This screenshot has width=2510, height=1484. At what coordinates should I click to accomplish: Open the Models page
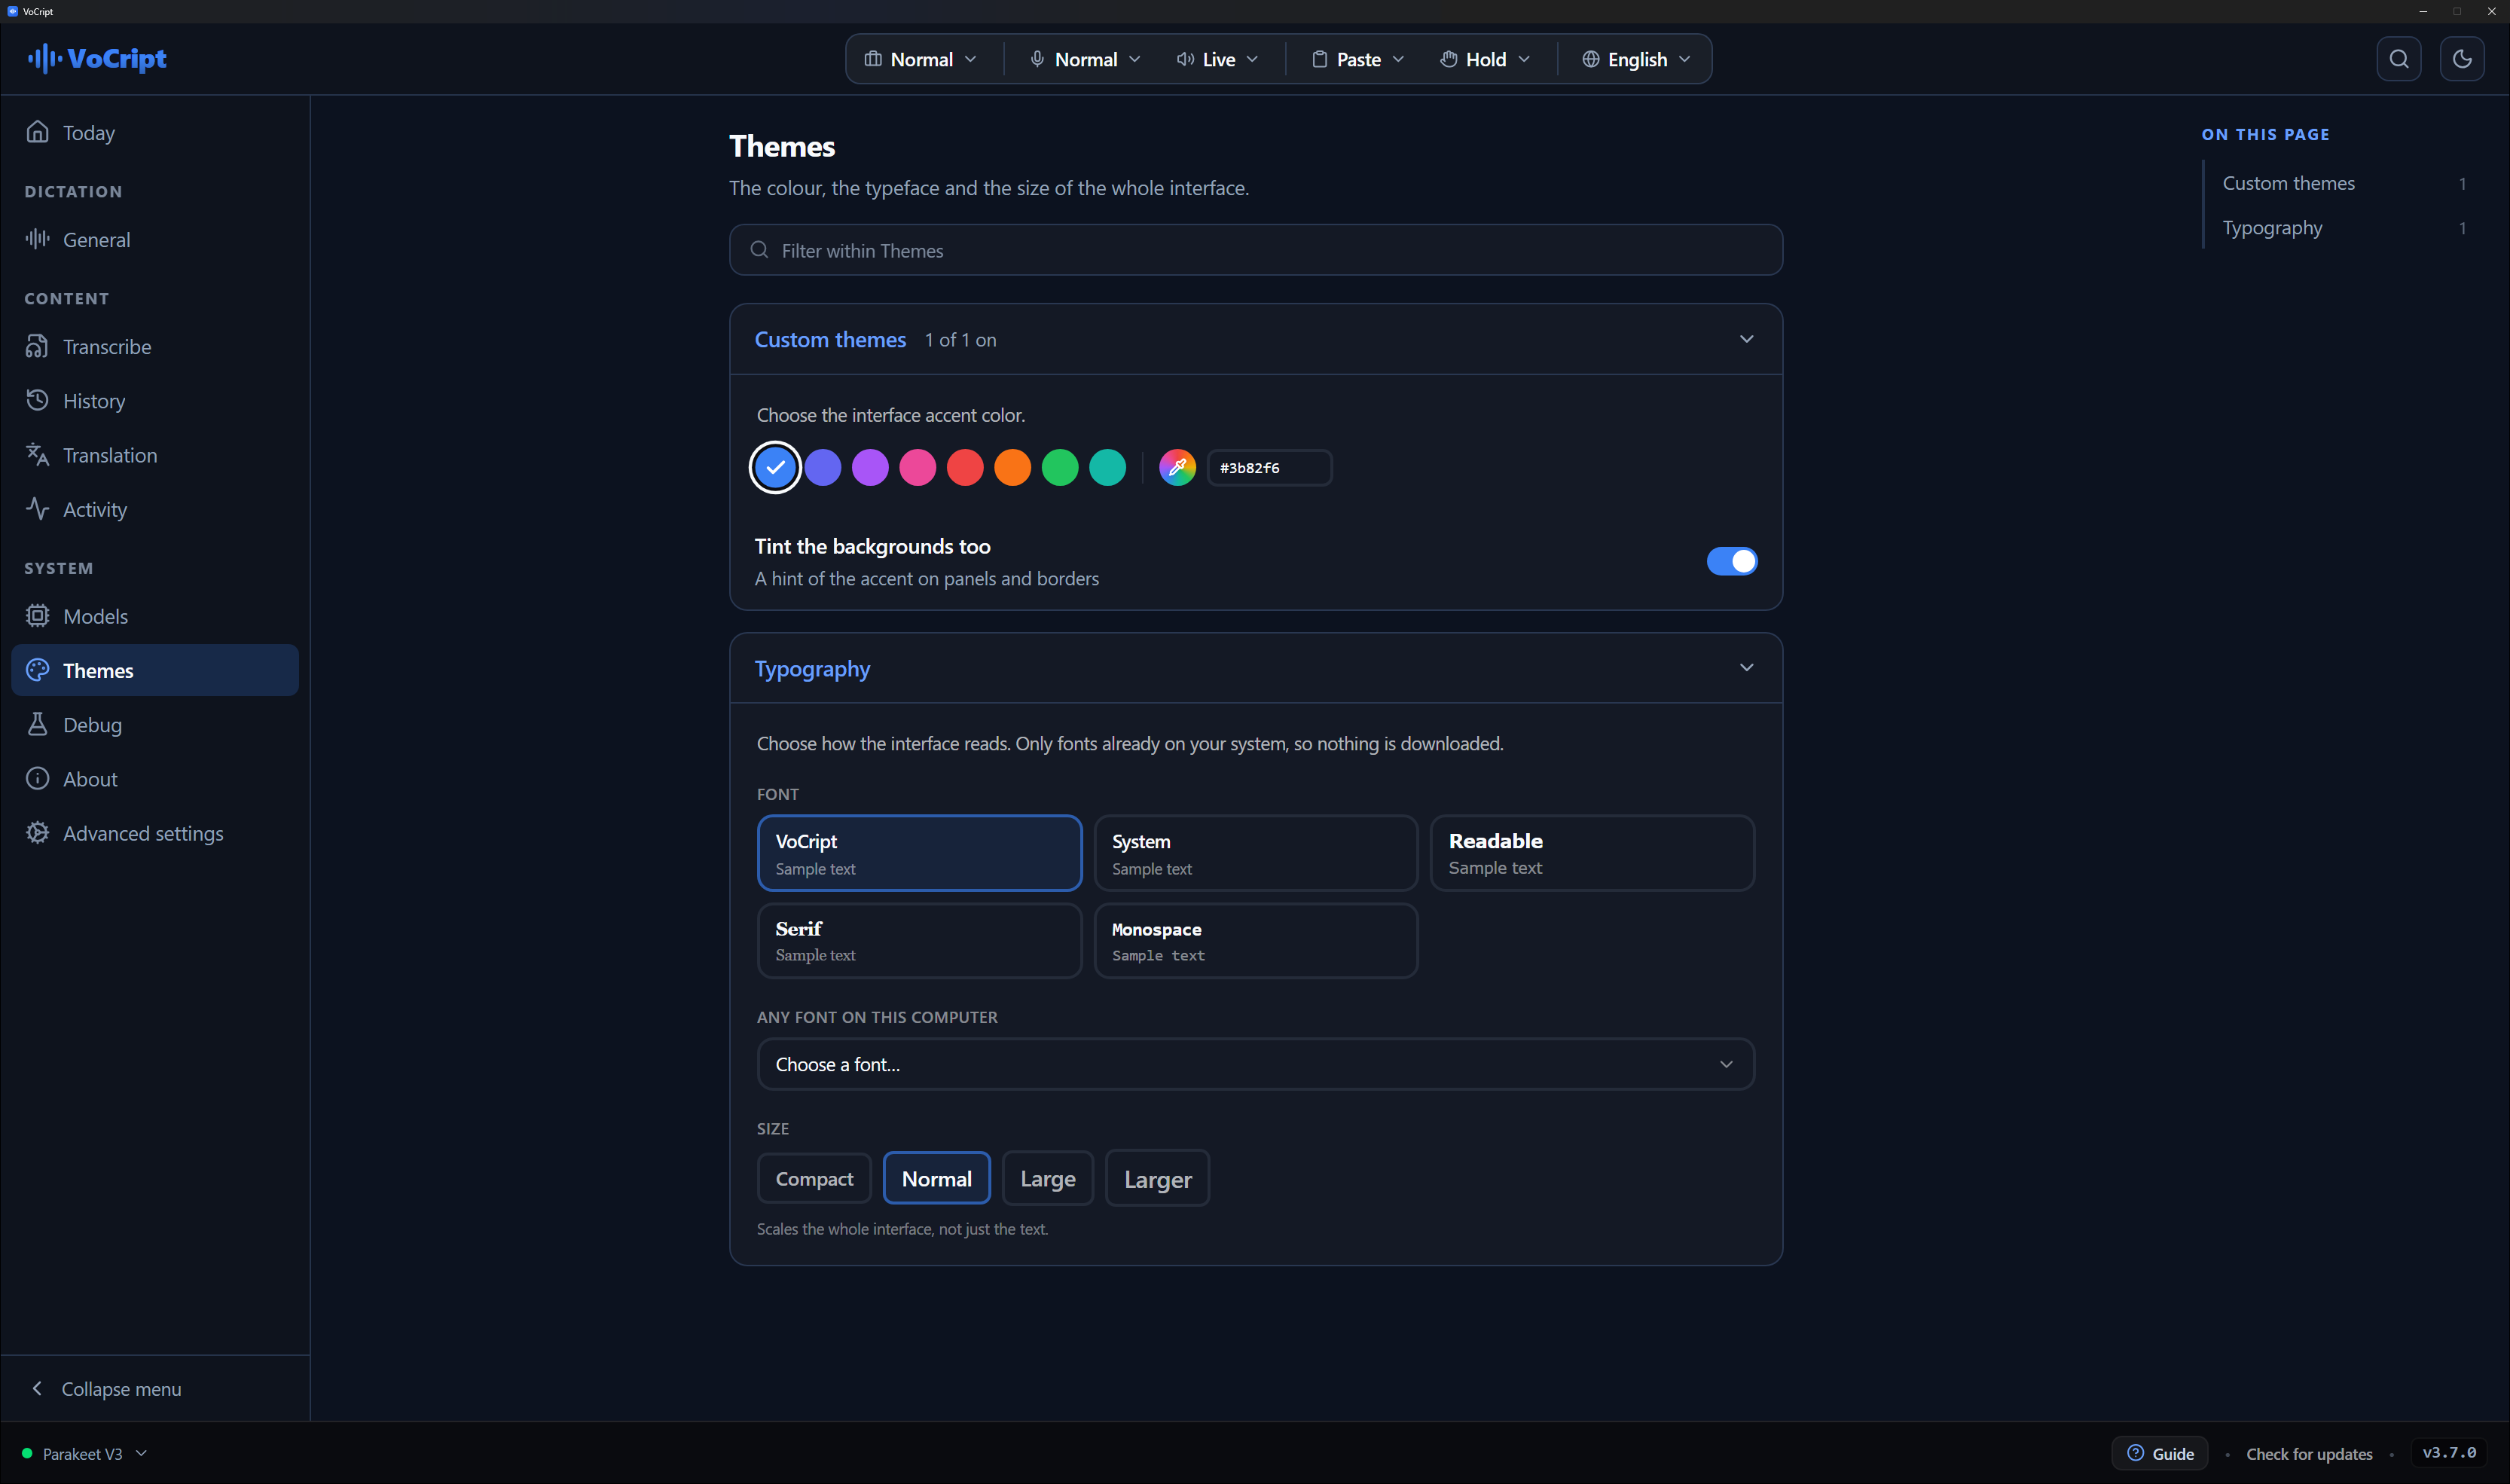[155, 615]
